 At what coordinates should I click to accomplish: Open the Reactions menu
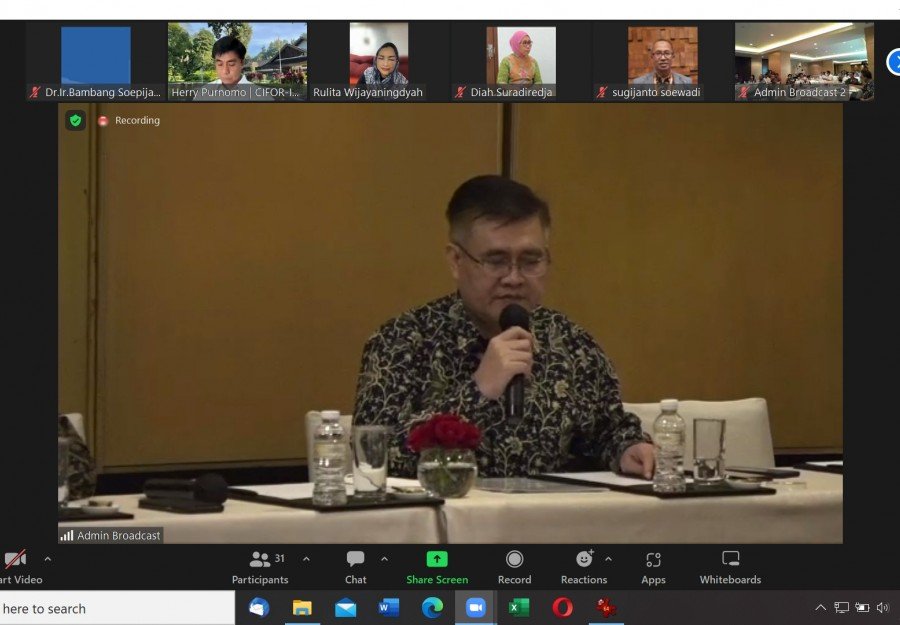[x=584, y=568]
